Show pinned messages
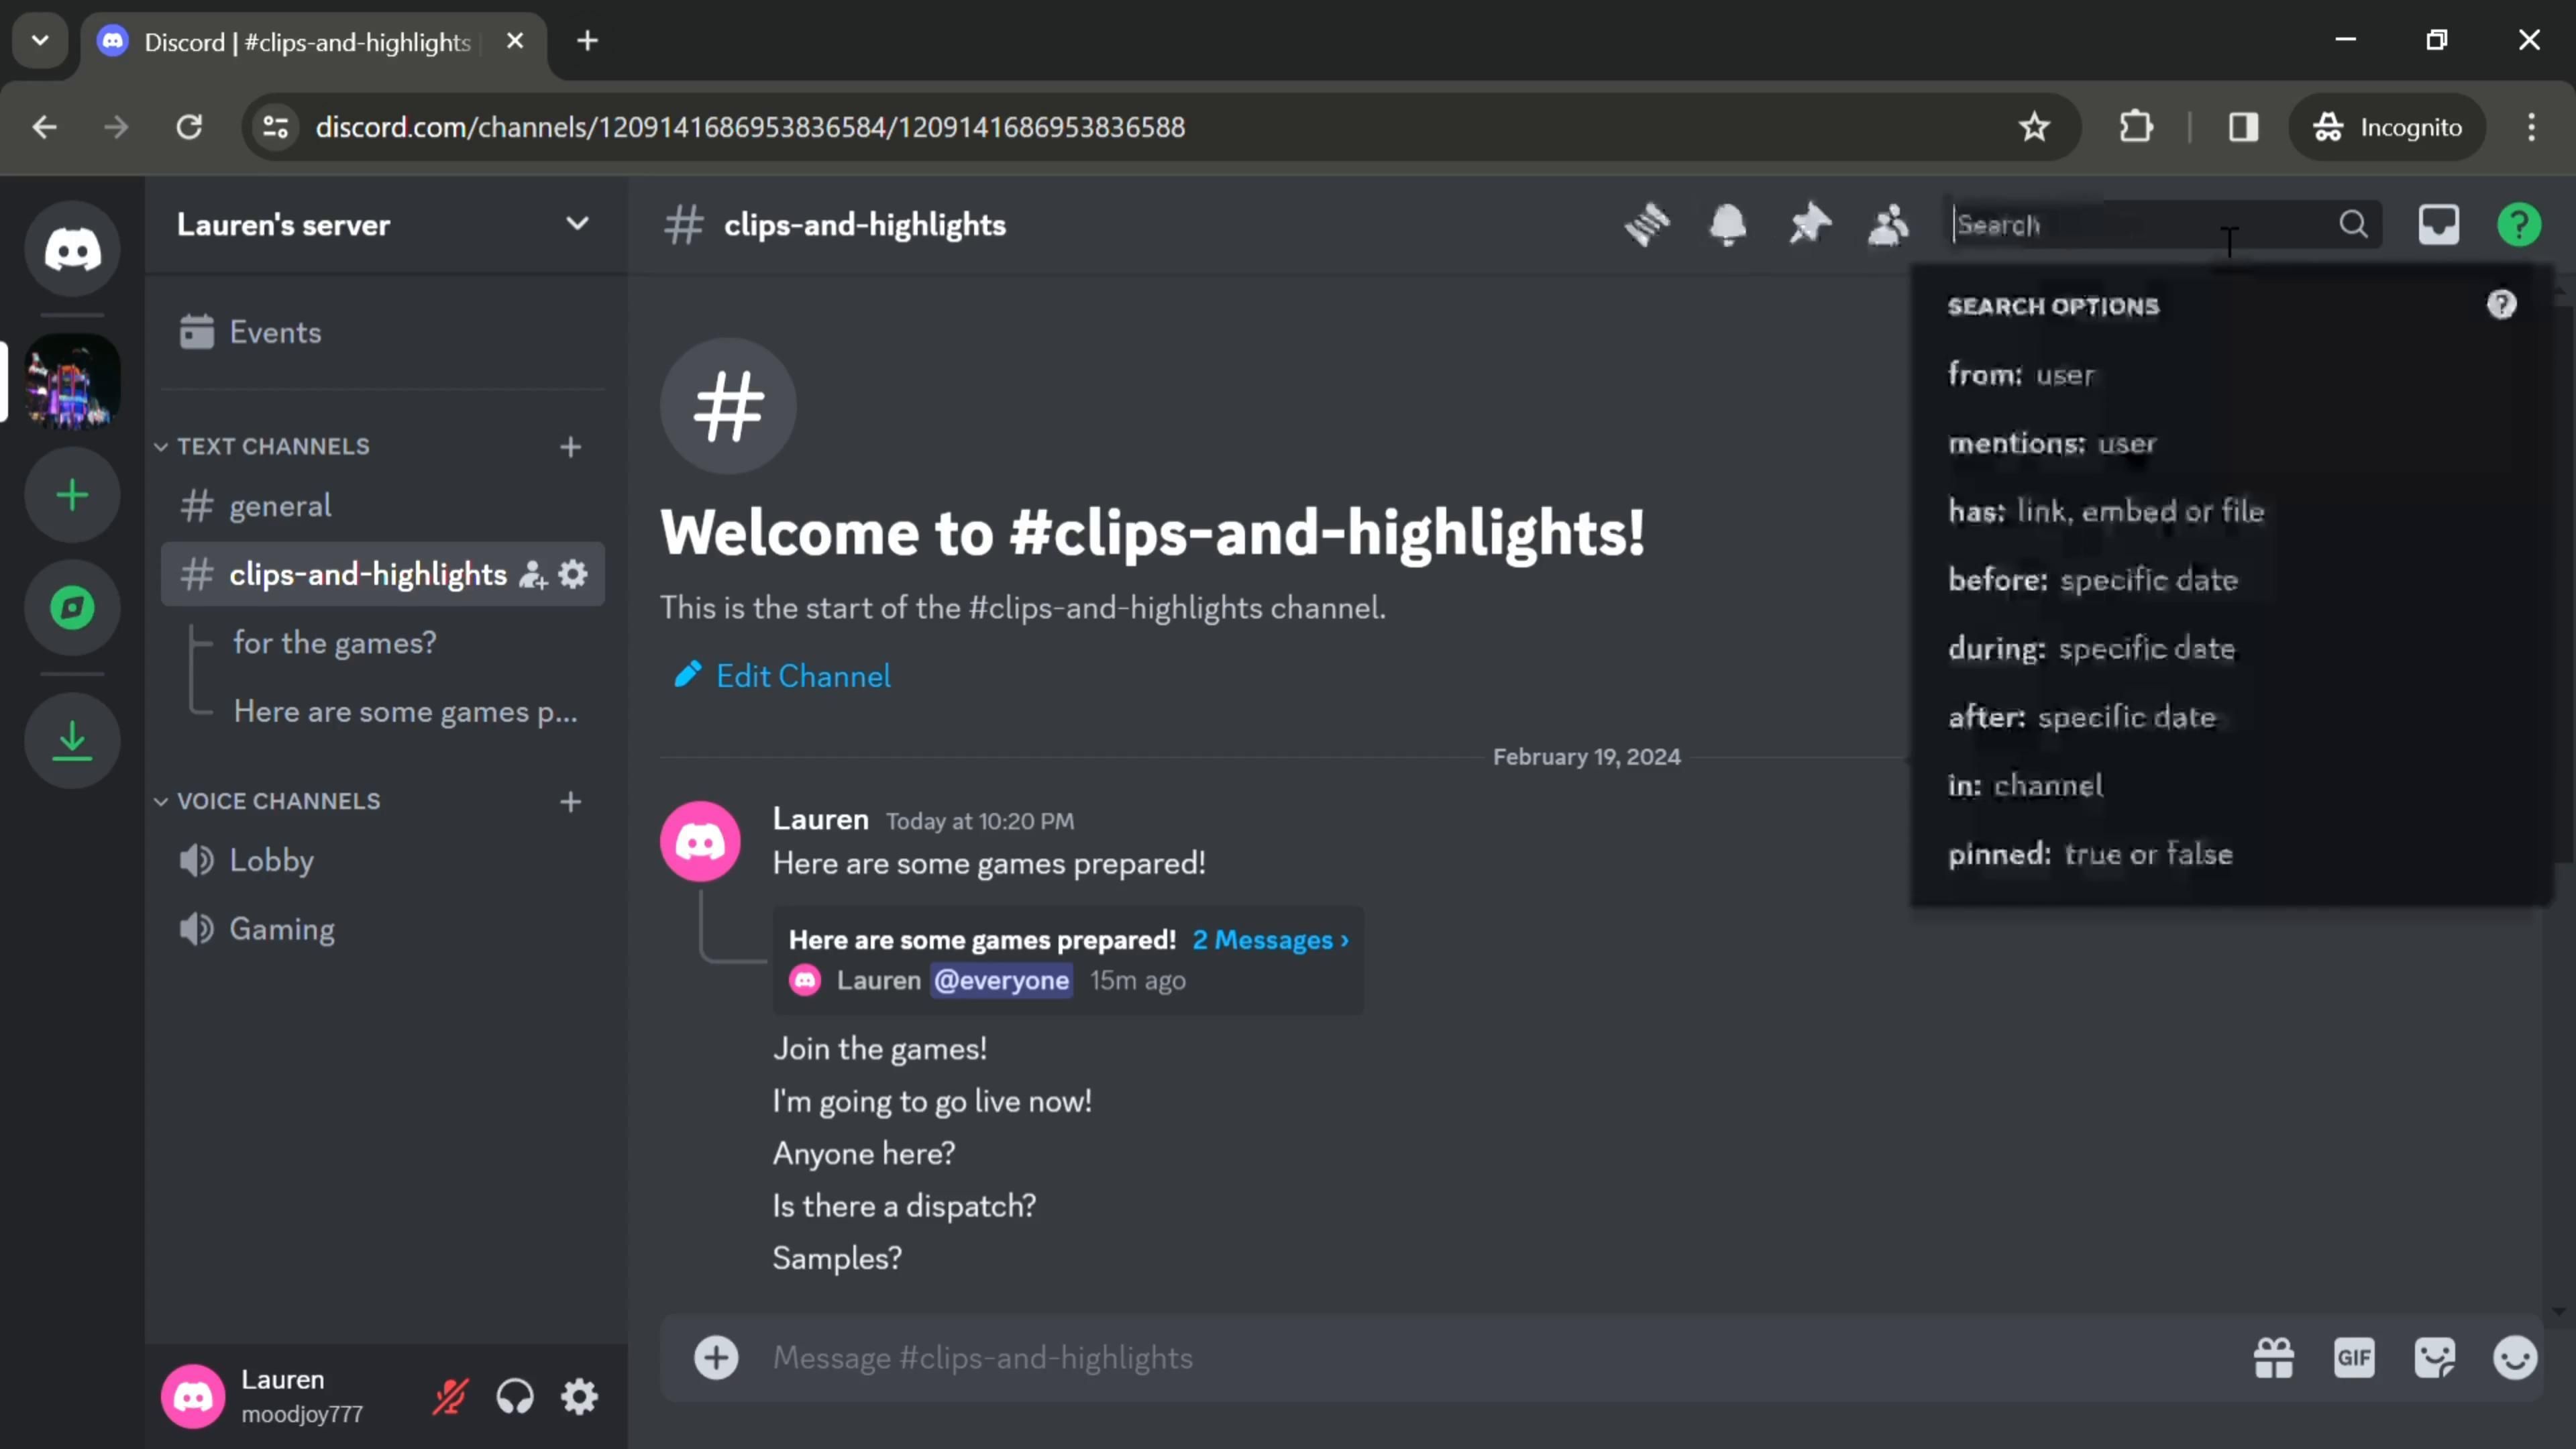This screenshot has height=1449, width=2576. pyautogui.click(x=1809, y=224)
